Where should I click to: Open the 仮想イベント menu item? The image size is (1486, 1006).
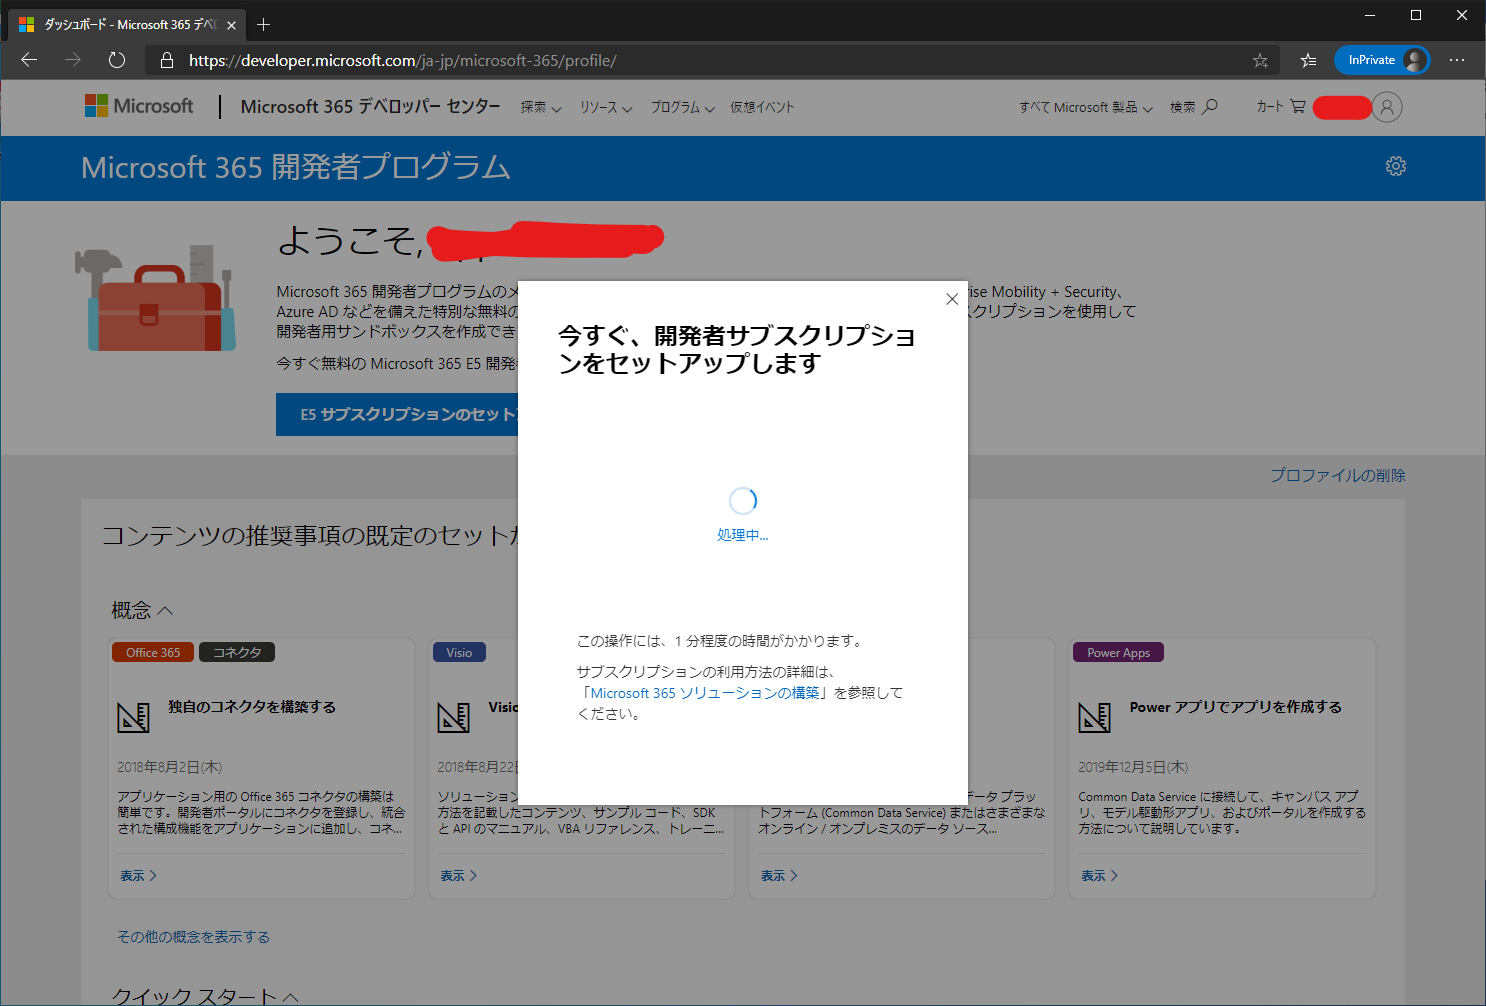pyautogui.click(x=762, y=107)
